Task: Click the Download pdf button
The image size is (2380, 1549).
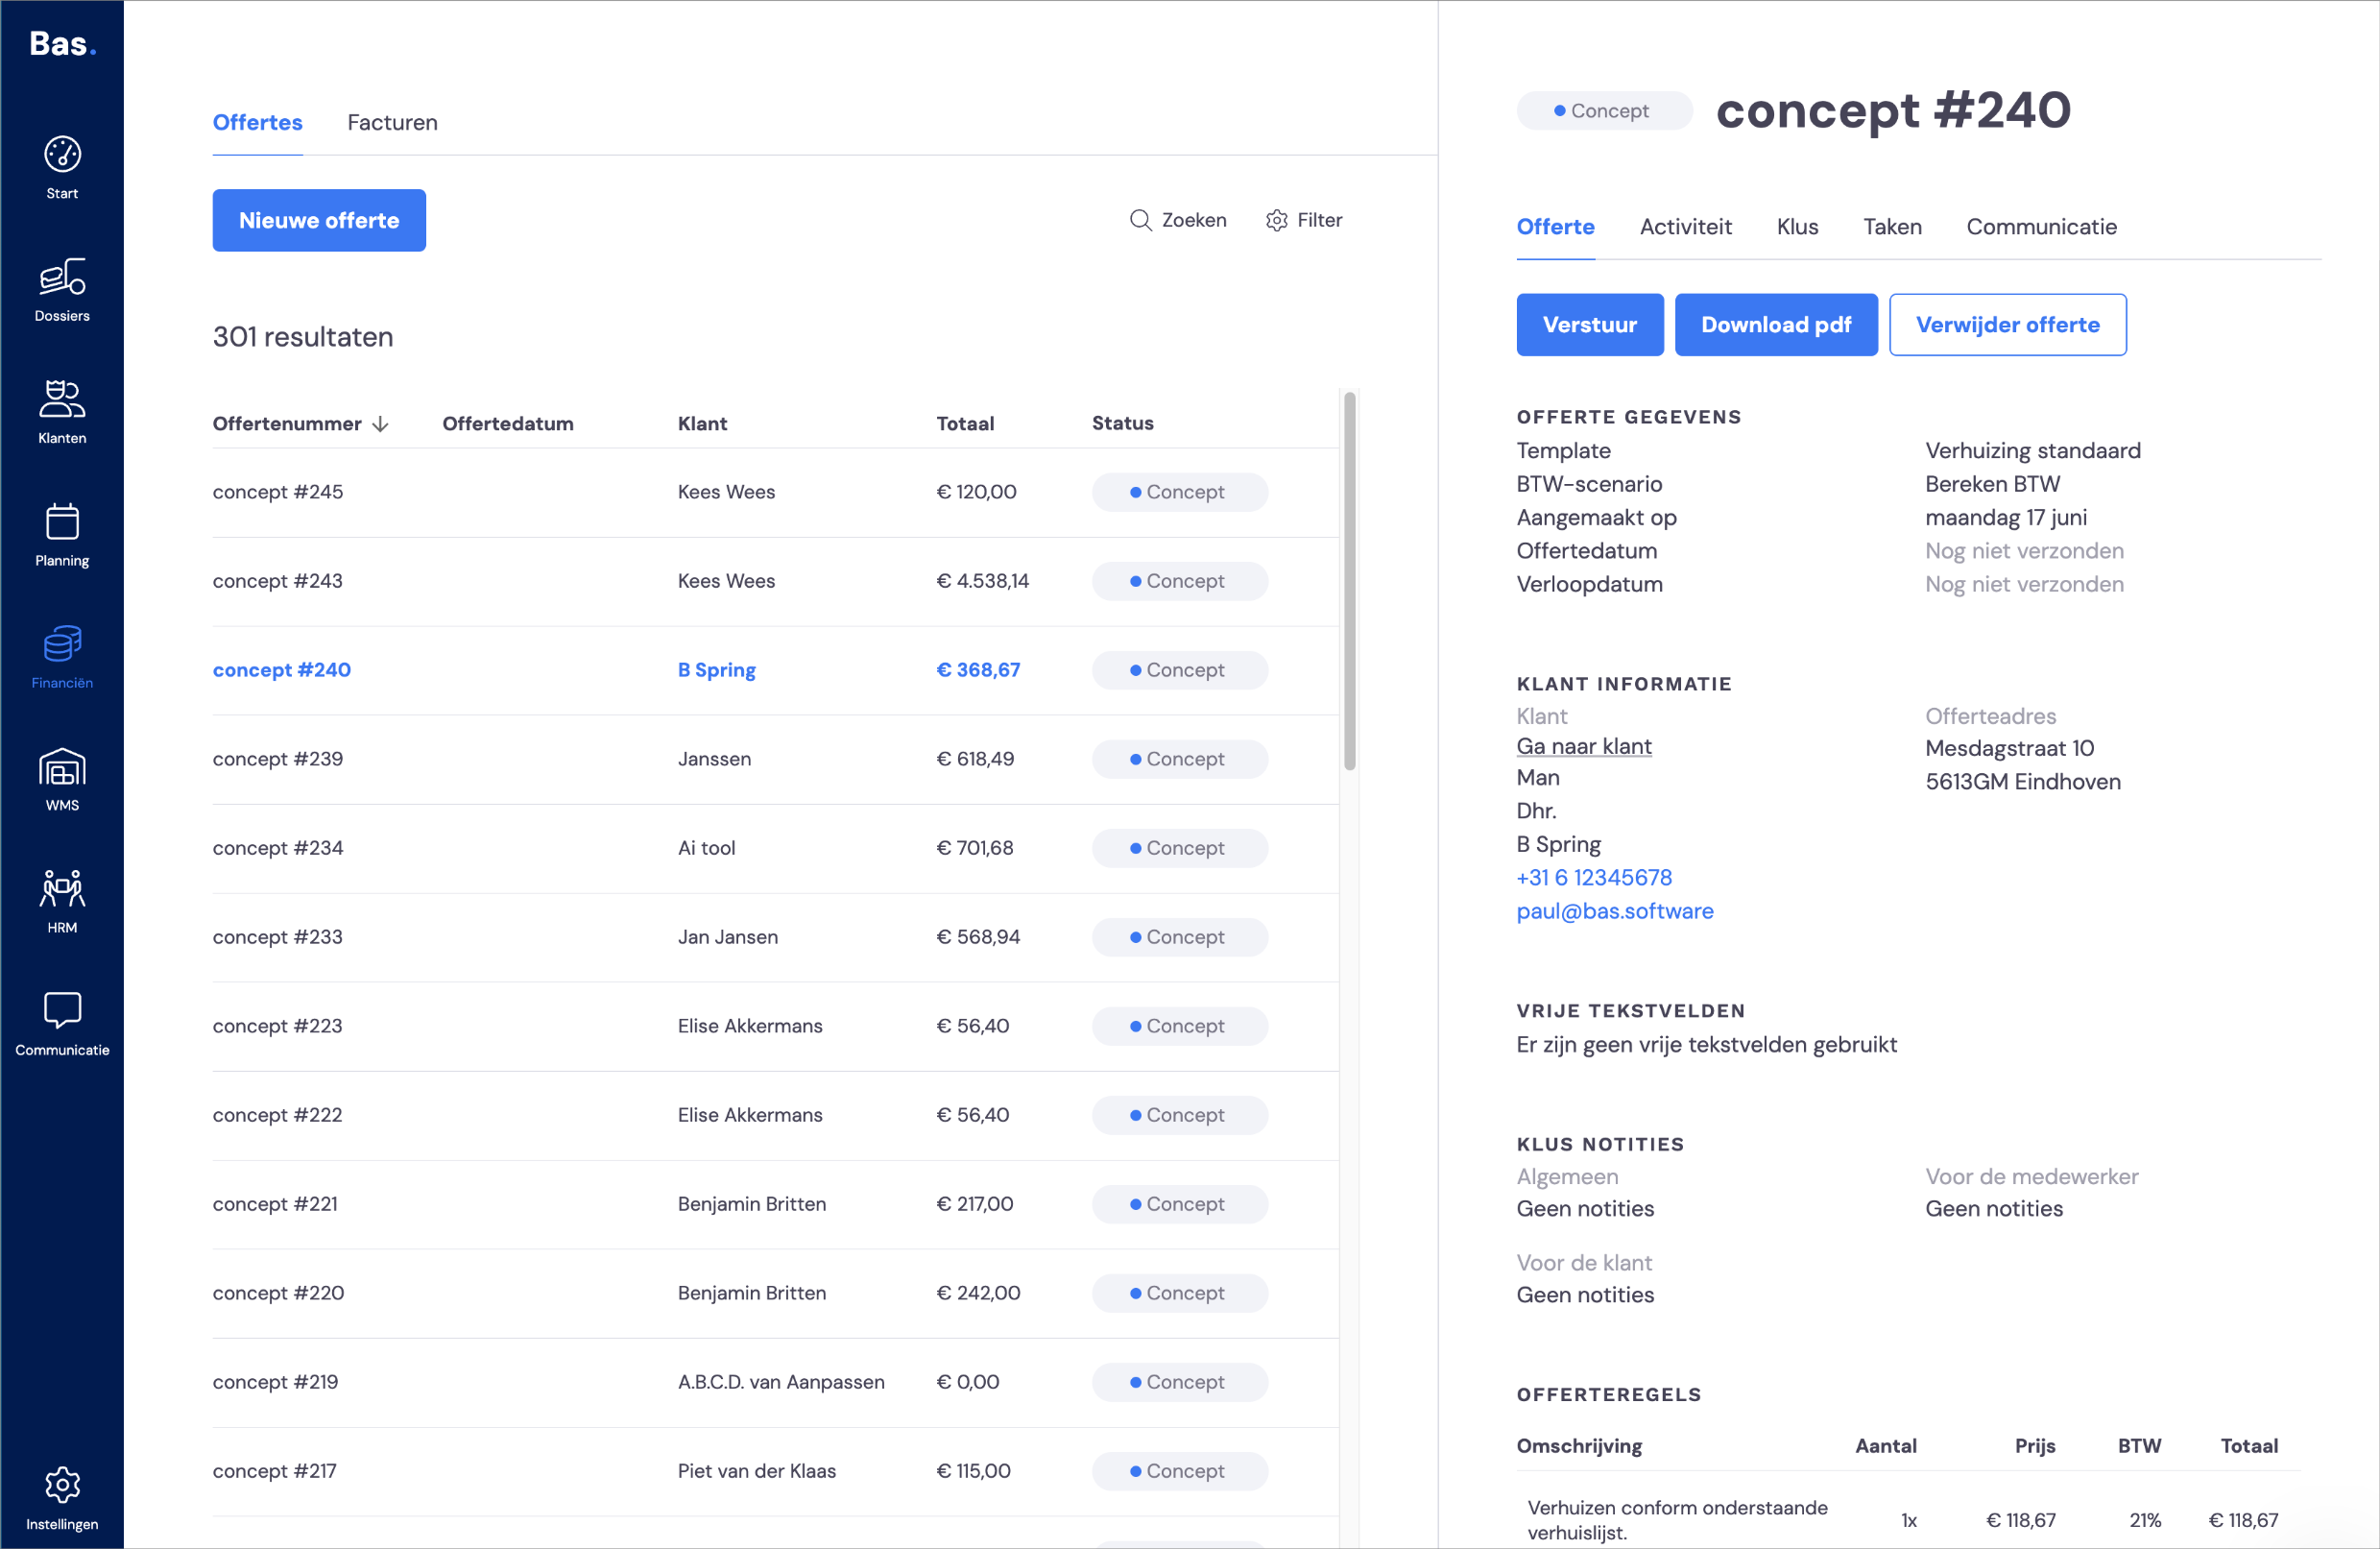Action: [x=1776, y=325]
